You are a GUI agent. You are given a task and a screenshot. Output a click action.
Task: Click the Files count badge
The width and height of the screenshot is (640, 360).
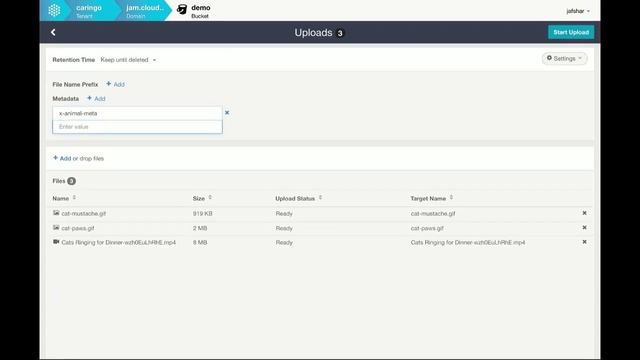(71, 181)
